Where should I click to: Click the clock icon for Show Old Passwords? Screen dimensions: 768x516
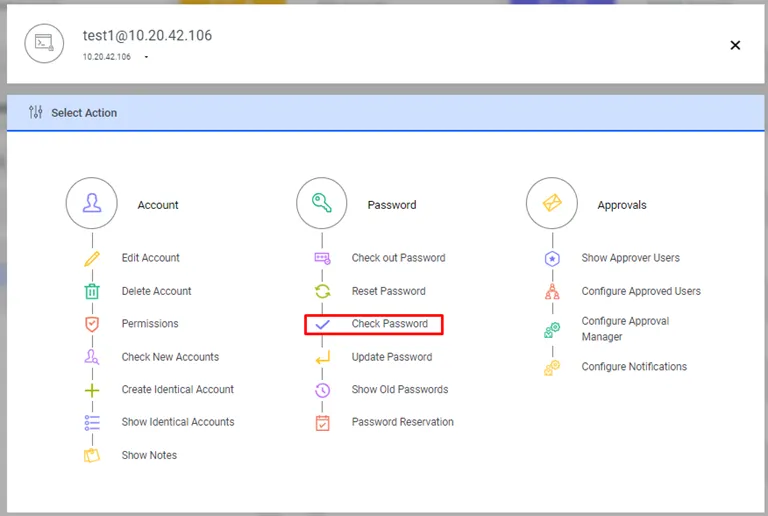pos(322,390)
